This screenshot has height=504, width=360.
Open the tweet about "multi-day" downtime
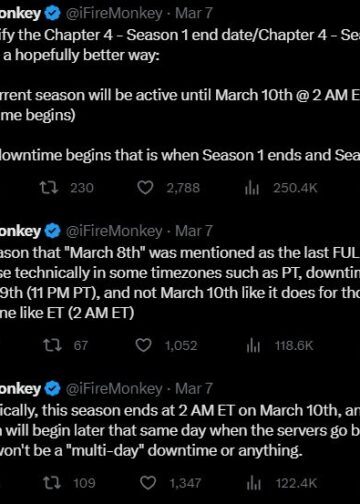180,430
